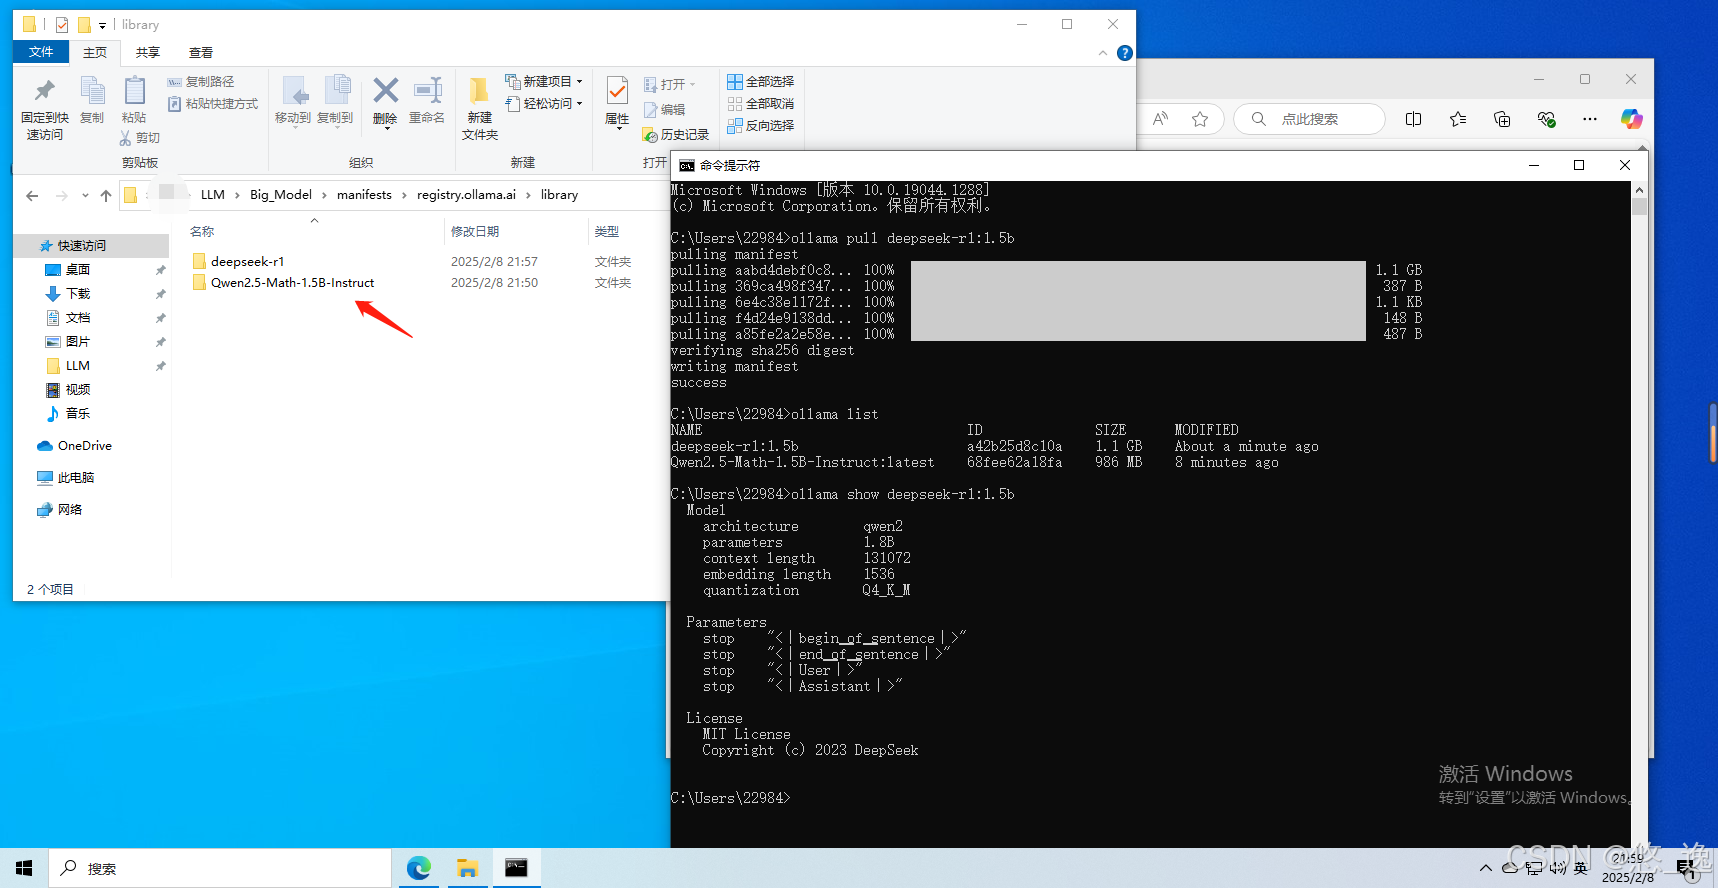Sort by the Date modified column header
The width and height of the screenshot is (1718, 888).
tap(475, 232)
